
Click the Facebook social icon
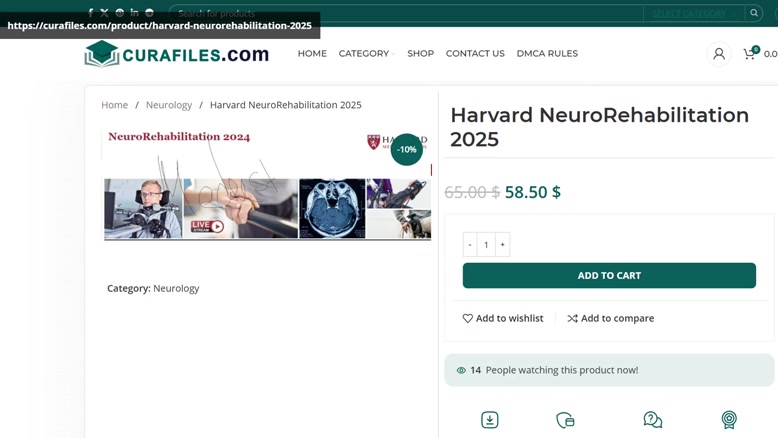[90, 12]
